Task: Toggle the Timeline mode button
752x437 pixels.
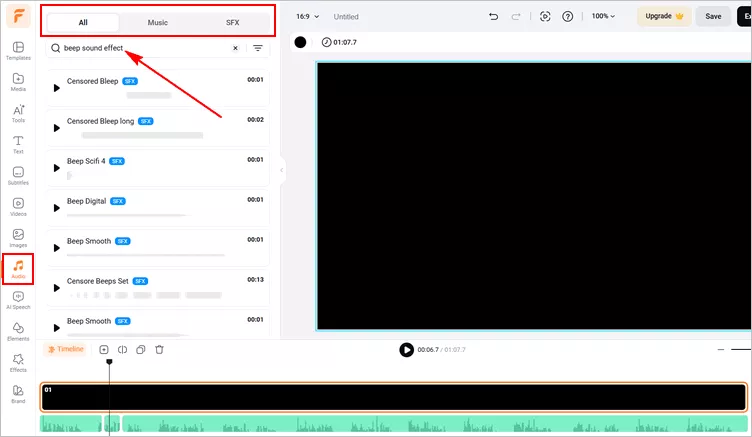Action: (66, 349)
